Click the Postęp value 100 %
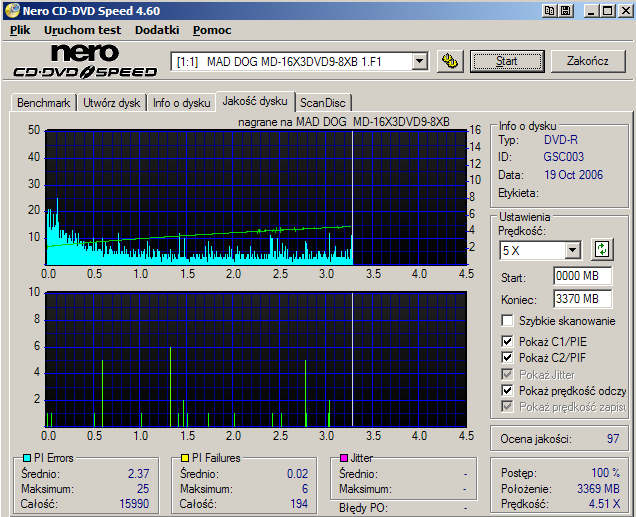636x517 pixels. click(x=606, y=473)
